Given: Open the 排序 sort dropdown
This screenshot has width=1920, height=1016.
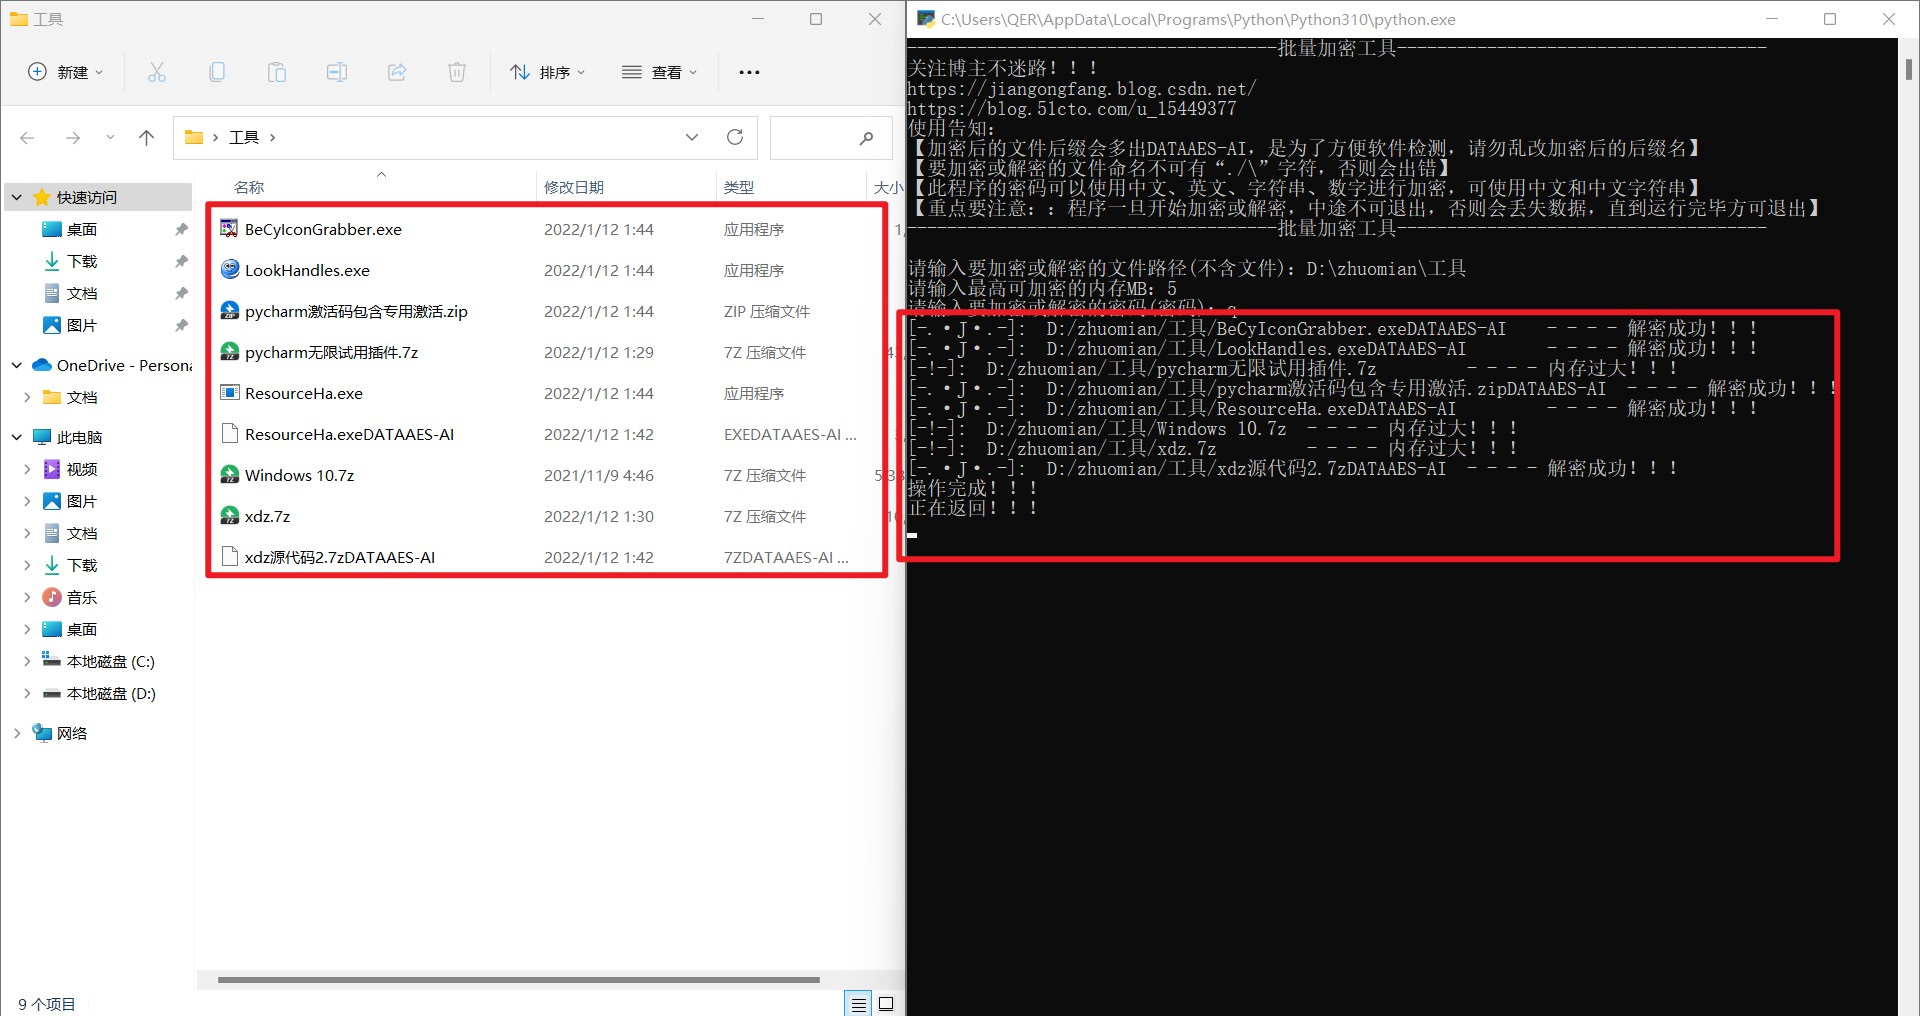Looking at the screenshot, I should [x=548, y=71].
